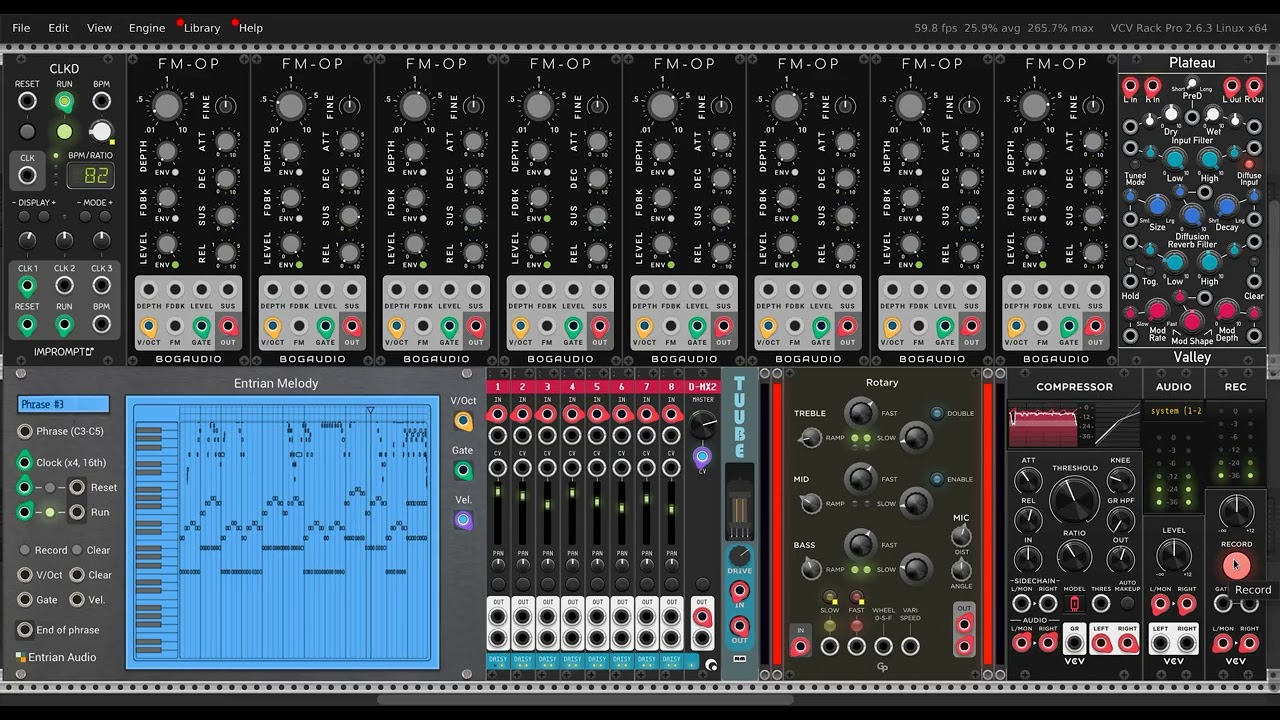This screenshot has width=1280, height=720.
Task: Enable Record in Entrian Melody
Action: pyautogui.click(x=25, y=550)
